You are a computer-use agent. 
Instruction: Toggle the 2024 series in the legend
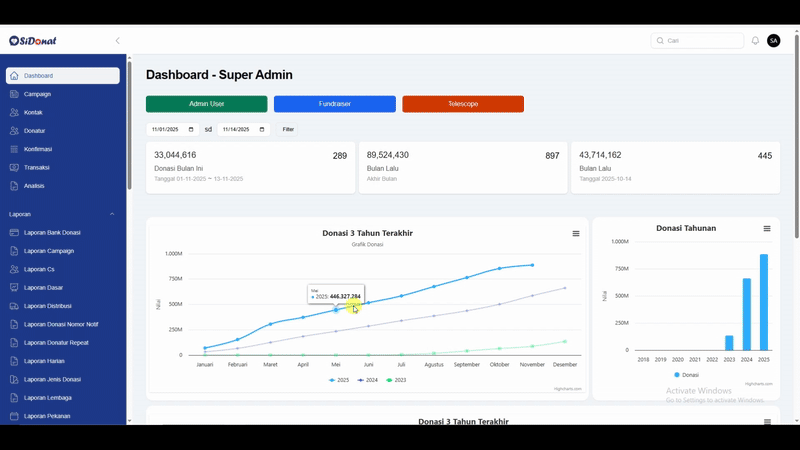(367, 380)
